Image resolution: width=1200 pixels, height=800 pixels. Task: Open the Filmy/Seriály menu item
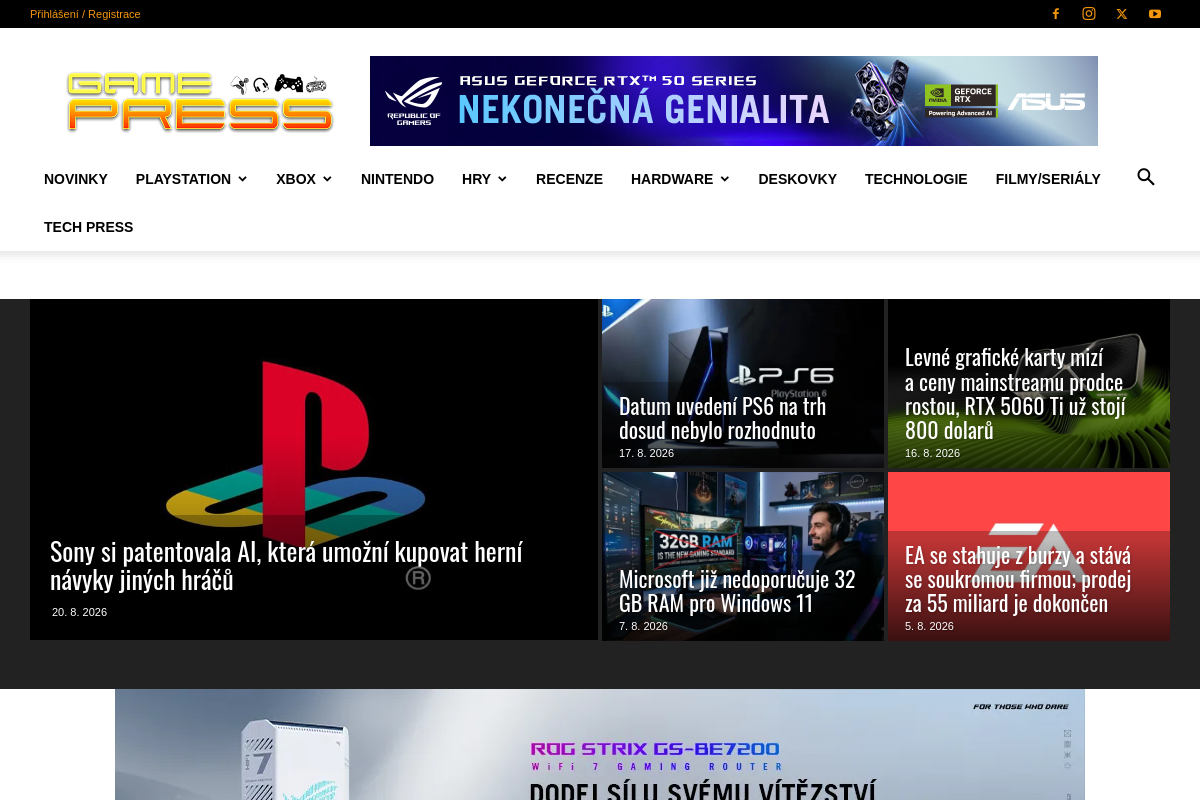[1048, 179]
